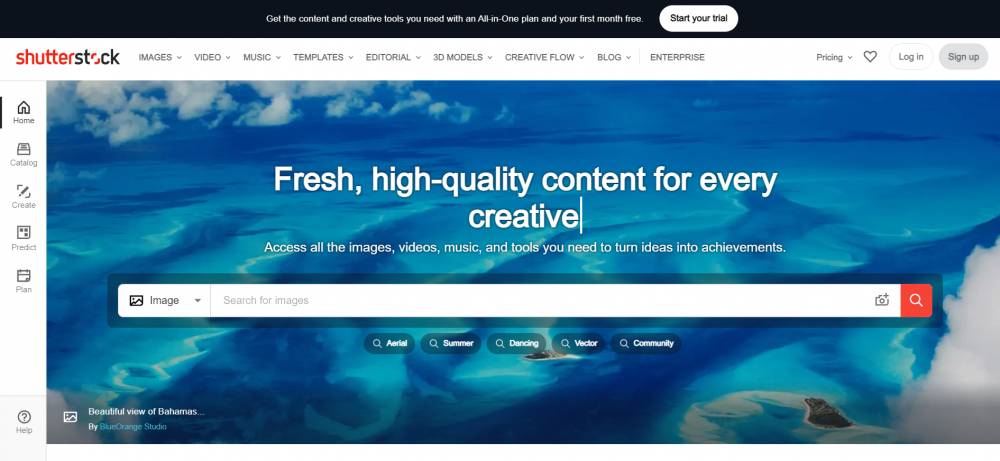Click the red search magnifier button

pos(916,300)
